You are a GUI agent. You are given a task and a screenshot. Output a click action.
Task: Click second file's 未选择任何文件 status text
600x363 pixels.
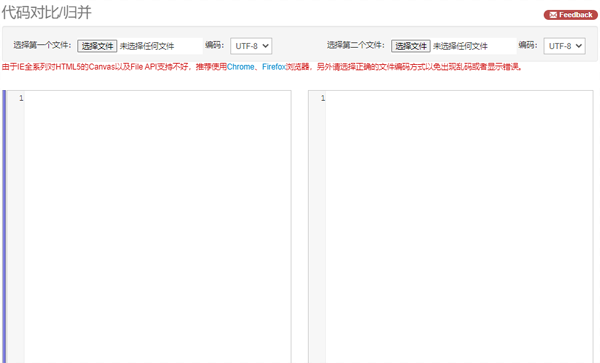tap(460, 46)
